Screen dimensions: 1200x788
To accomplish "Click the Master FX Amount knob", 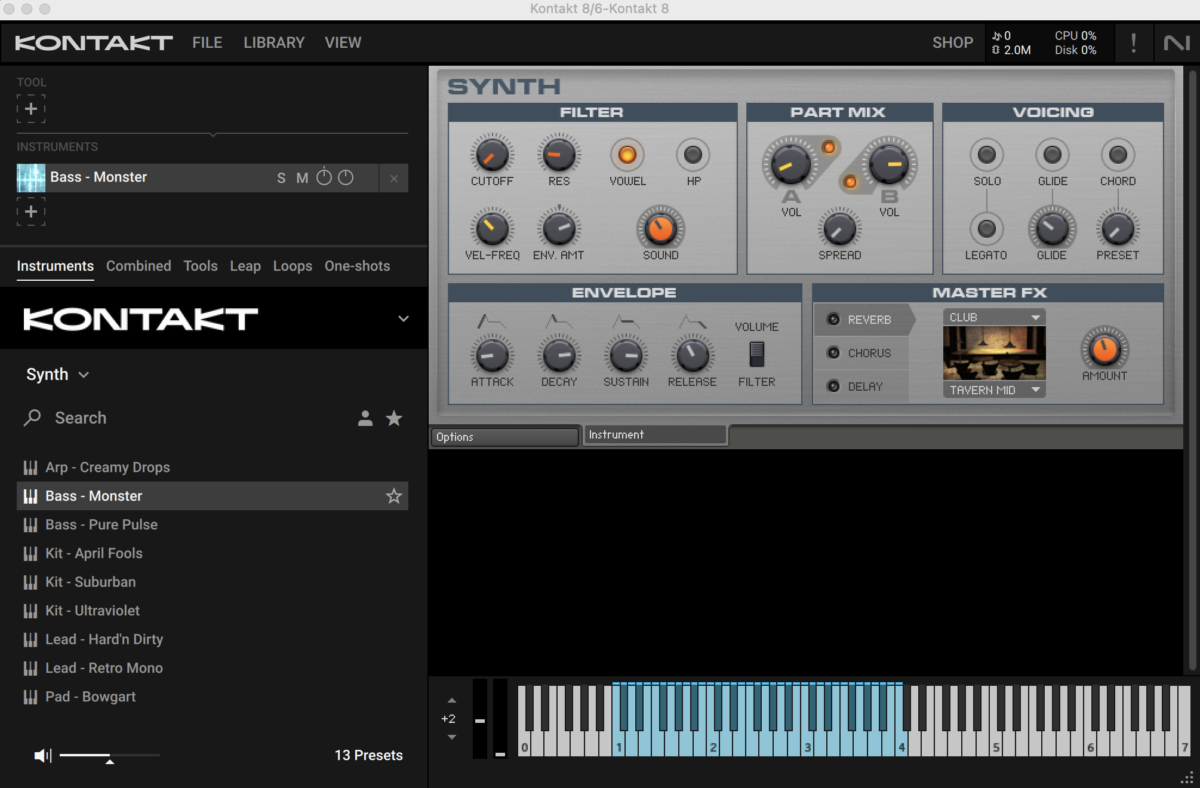I will click(1104, 349).
